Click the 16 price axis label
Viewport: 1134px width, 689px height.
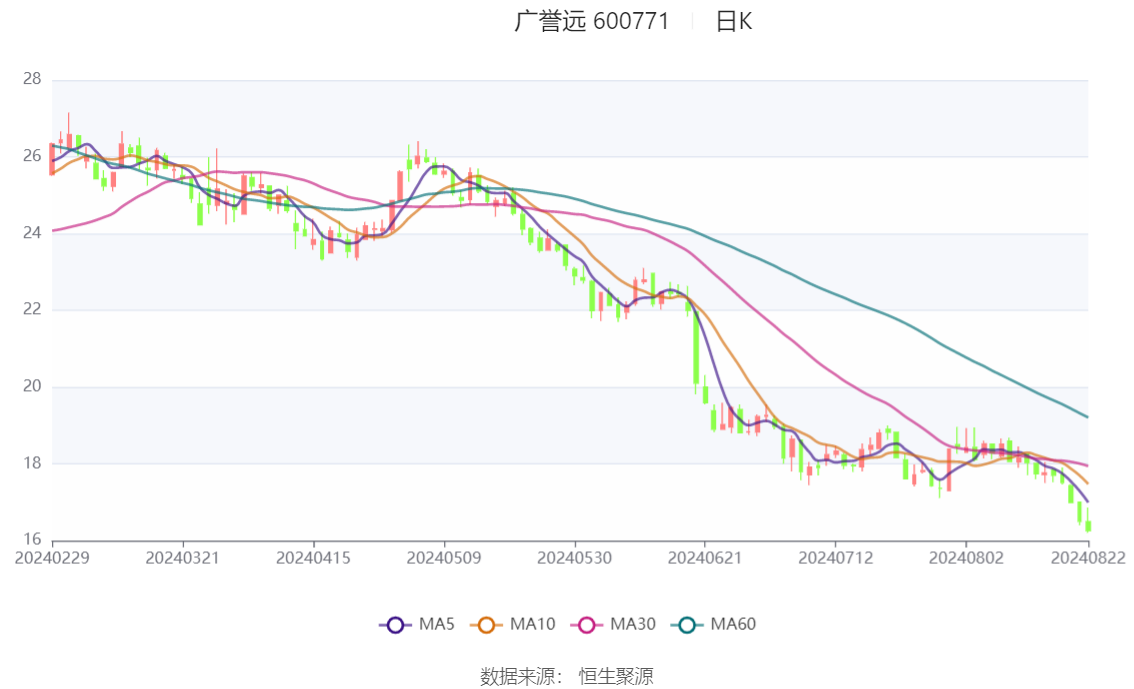pyautogui.click(x=32, y=540)
